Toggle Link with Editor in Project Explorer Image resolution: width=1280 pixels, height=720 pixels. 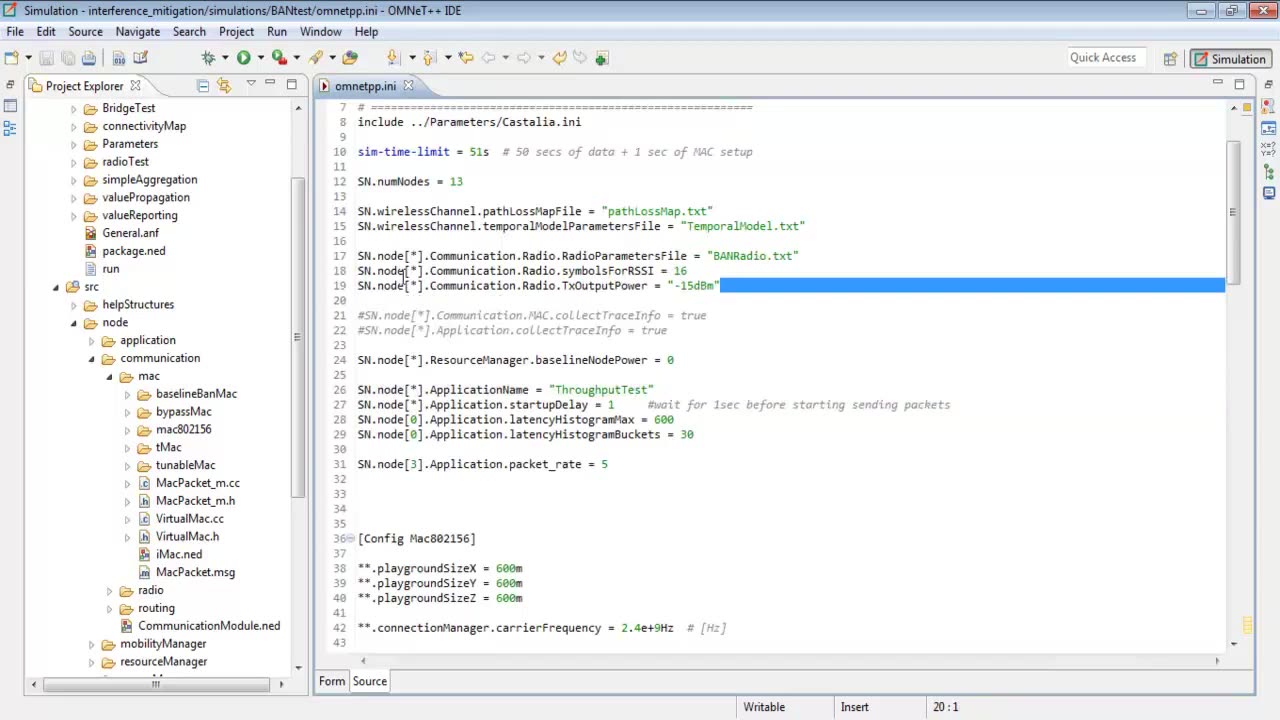pos(224,86)
